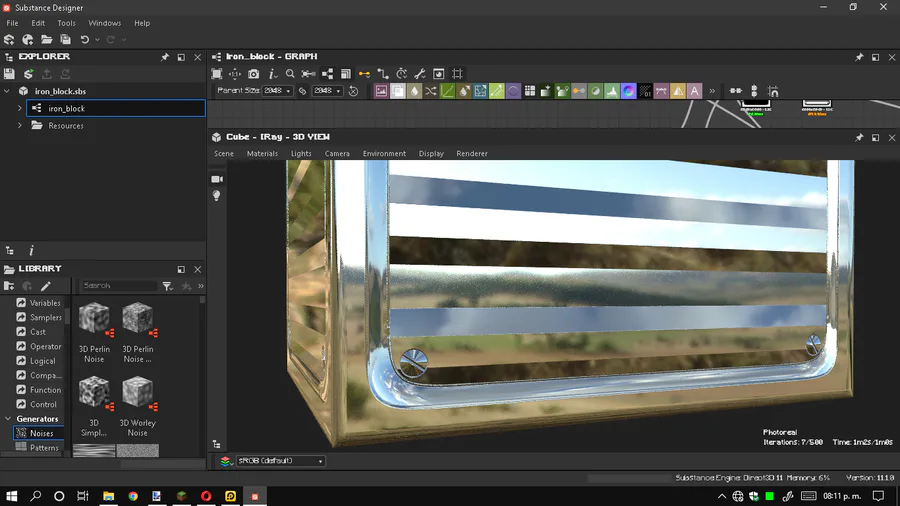The height and width of the screenshot is (506, 900).
Task: Select the Noises category in Library
Action: pos(41,434)
